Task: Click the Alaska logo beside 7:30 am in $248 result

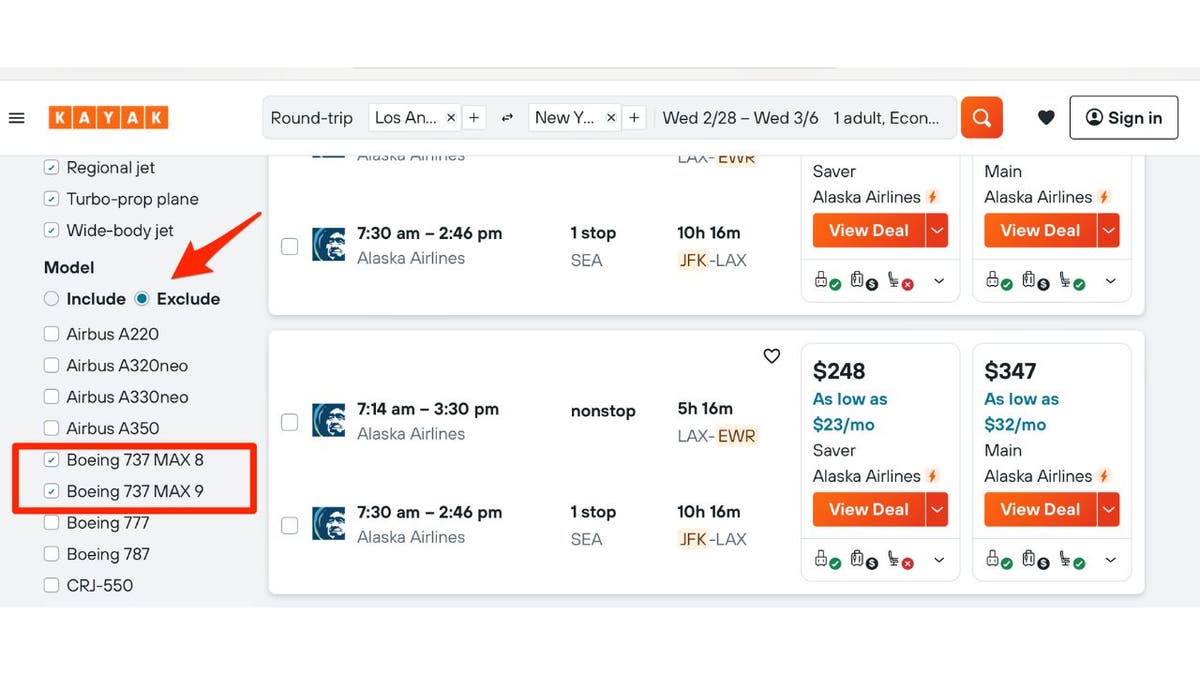Action: [x=328, y=524]
